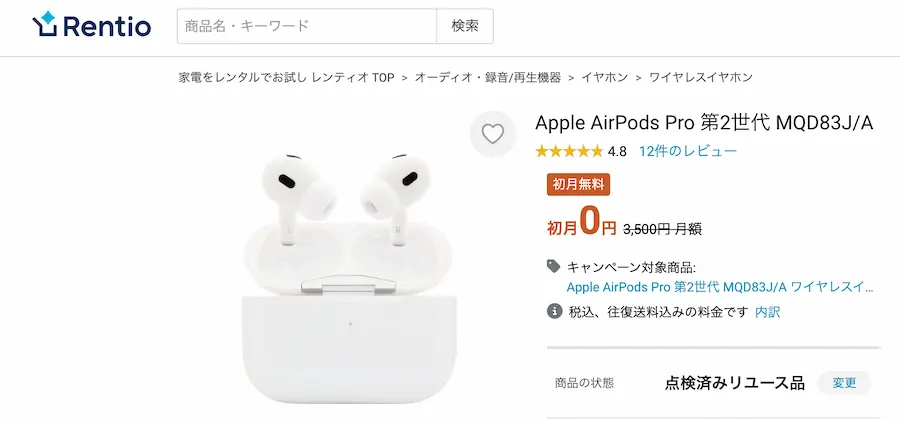The width and height of the screenshot is (900, 421).
Task: Click the five-star rating icons
Action: [569, 152]
